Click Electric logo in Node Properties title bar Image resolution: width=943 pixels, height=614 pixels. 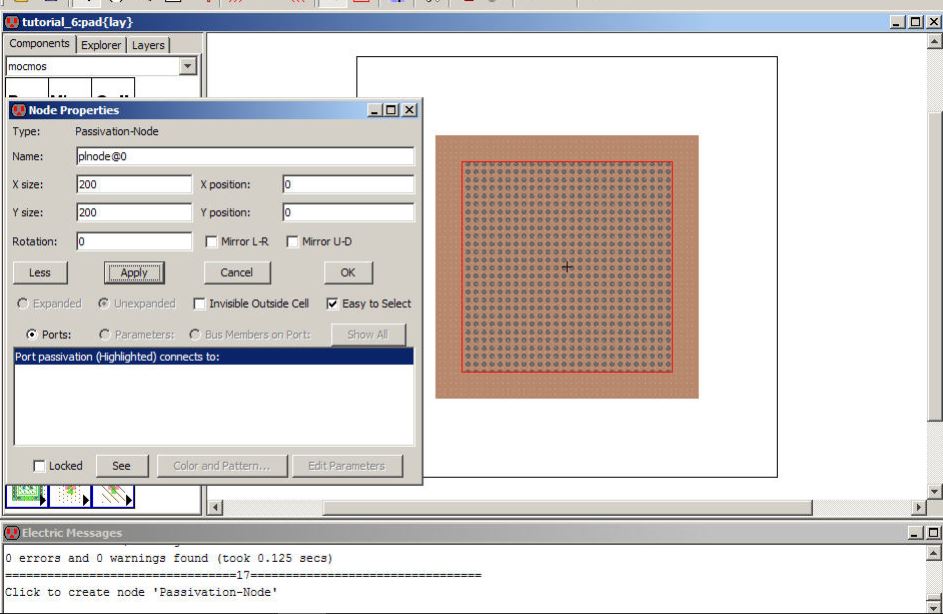(x=19, y=110)
